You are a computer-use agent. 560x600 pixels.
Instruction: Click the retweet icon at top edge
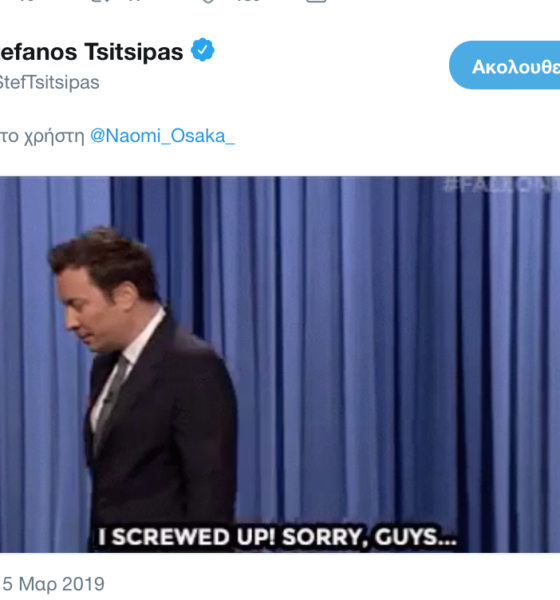(100, 1)
